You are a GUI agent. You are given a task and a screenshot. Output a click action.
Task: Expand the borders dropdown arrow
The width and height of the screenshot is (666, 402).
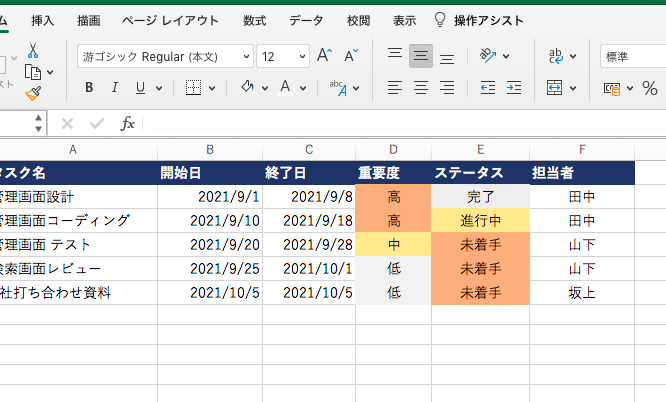tap(212, 88)
